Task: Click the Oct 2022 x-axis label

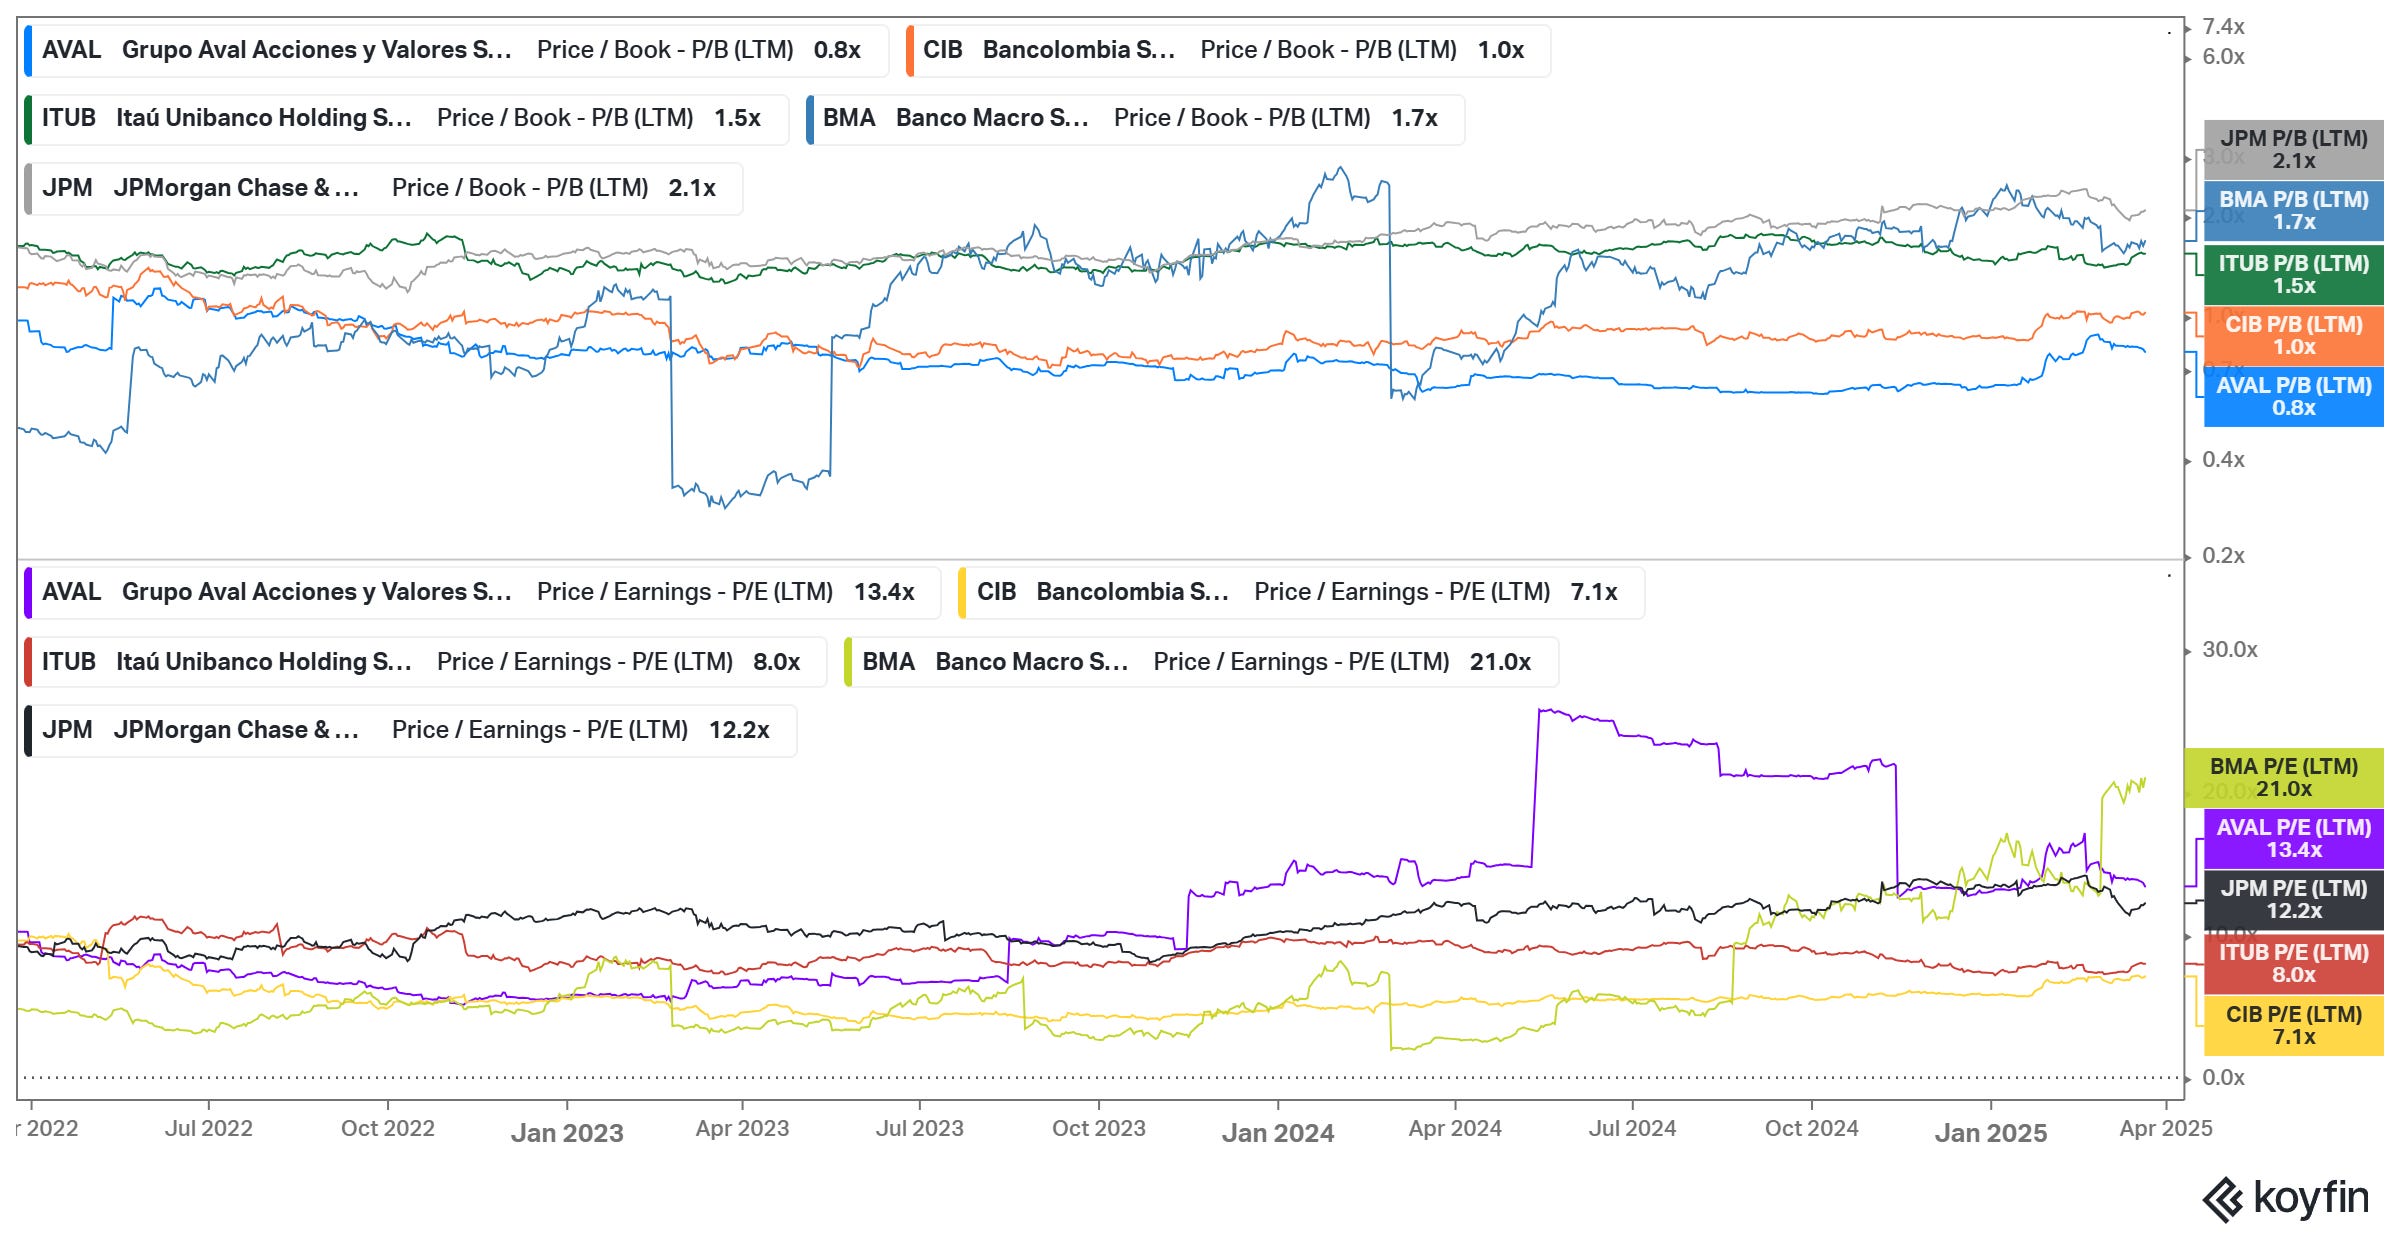Action: pyautogui.click(x=388, y=1129)
